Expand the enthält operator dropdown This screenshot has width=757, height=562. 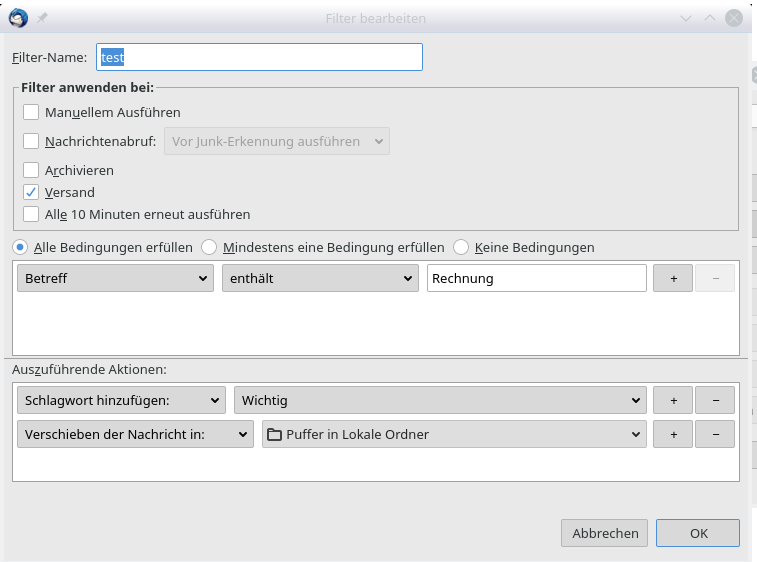pos(319,279)
